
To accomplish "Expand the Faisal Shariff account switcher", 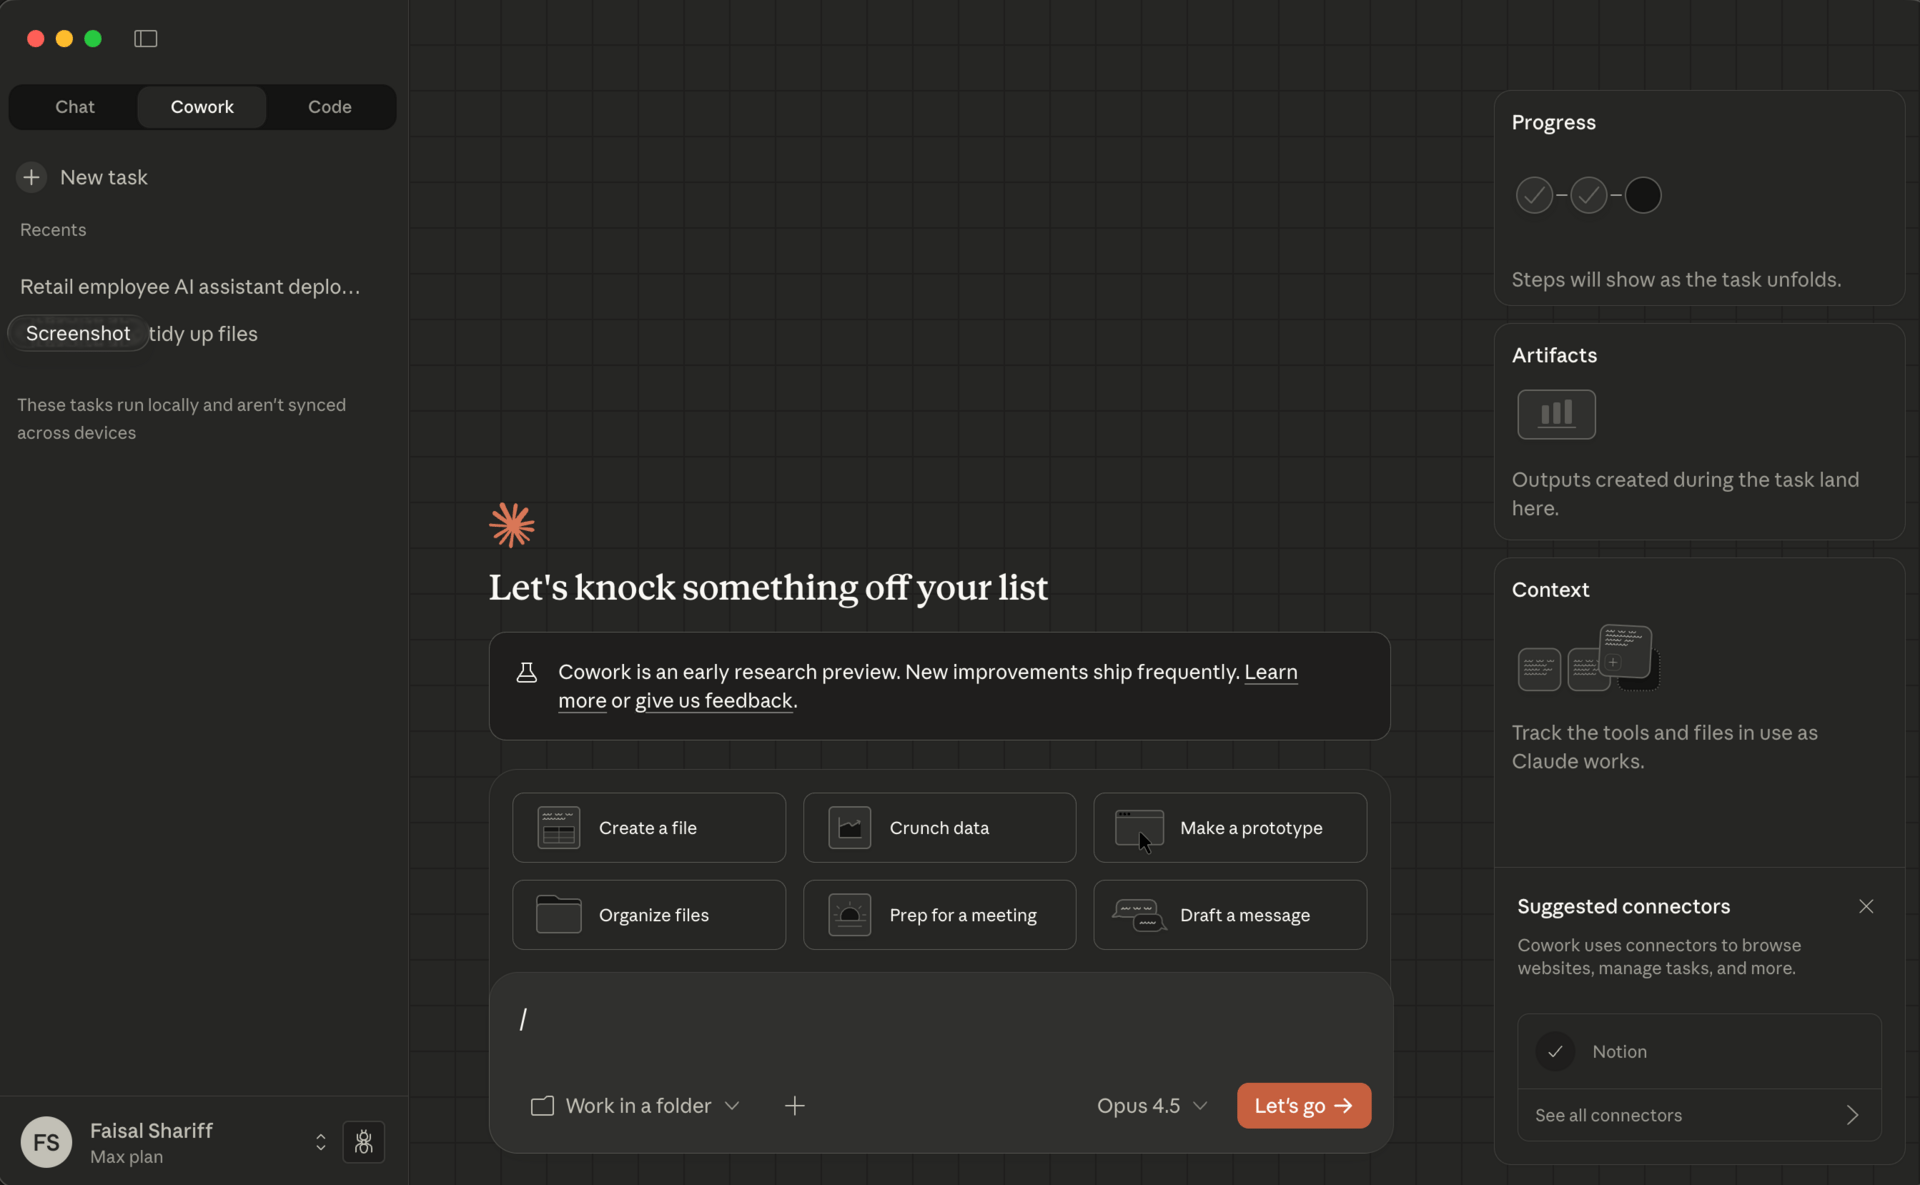I will pyautogui.click(x=320, y=1142).
